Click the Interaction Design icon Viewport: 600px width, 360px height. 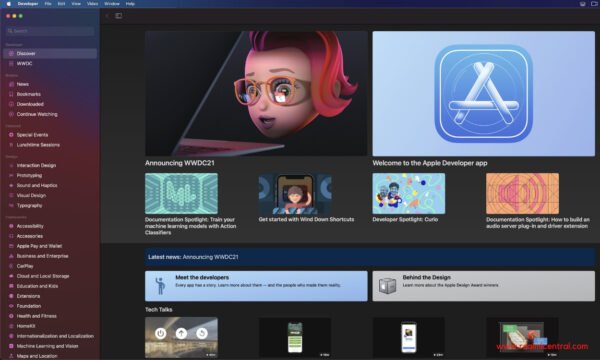11,165
